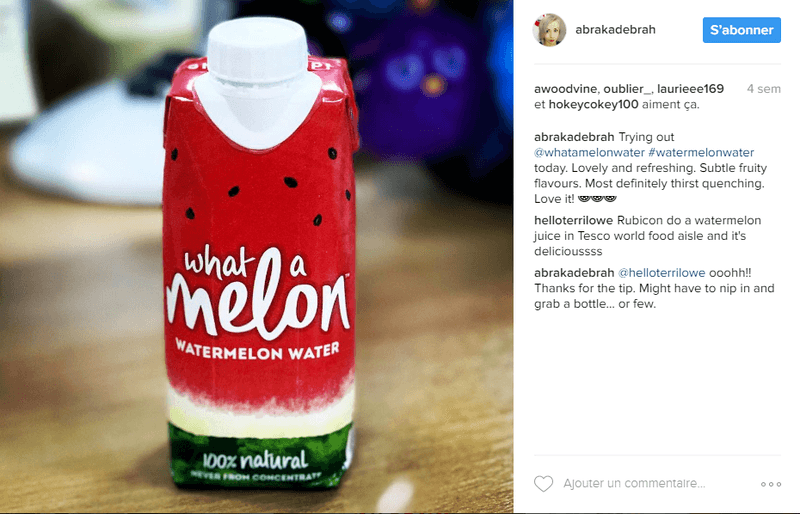The height and width of the screenshot is (514, 800).
Task: Visit laurieee169 profile from likes
Action: (x=690, y=89)
